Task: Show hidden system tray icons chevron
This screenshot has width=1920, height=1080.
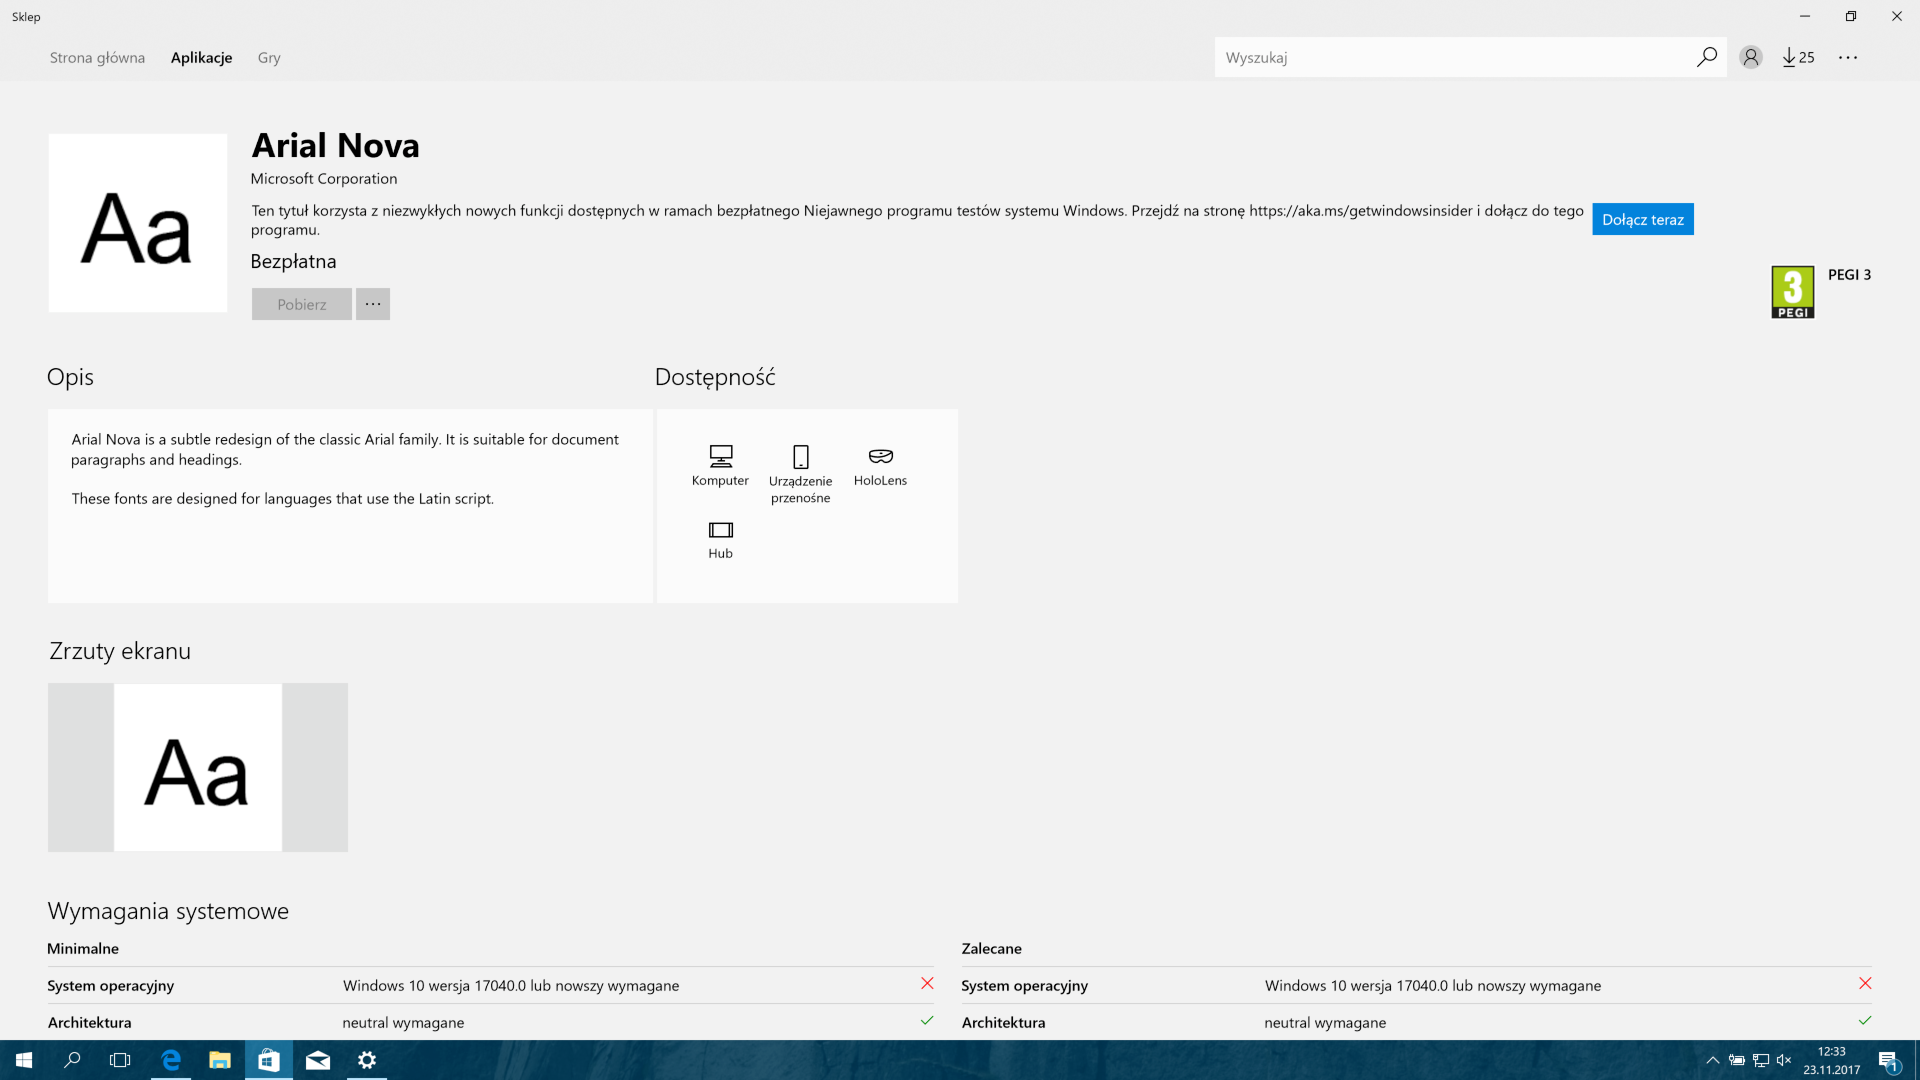Action: coord(1712,1060)
